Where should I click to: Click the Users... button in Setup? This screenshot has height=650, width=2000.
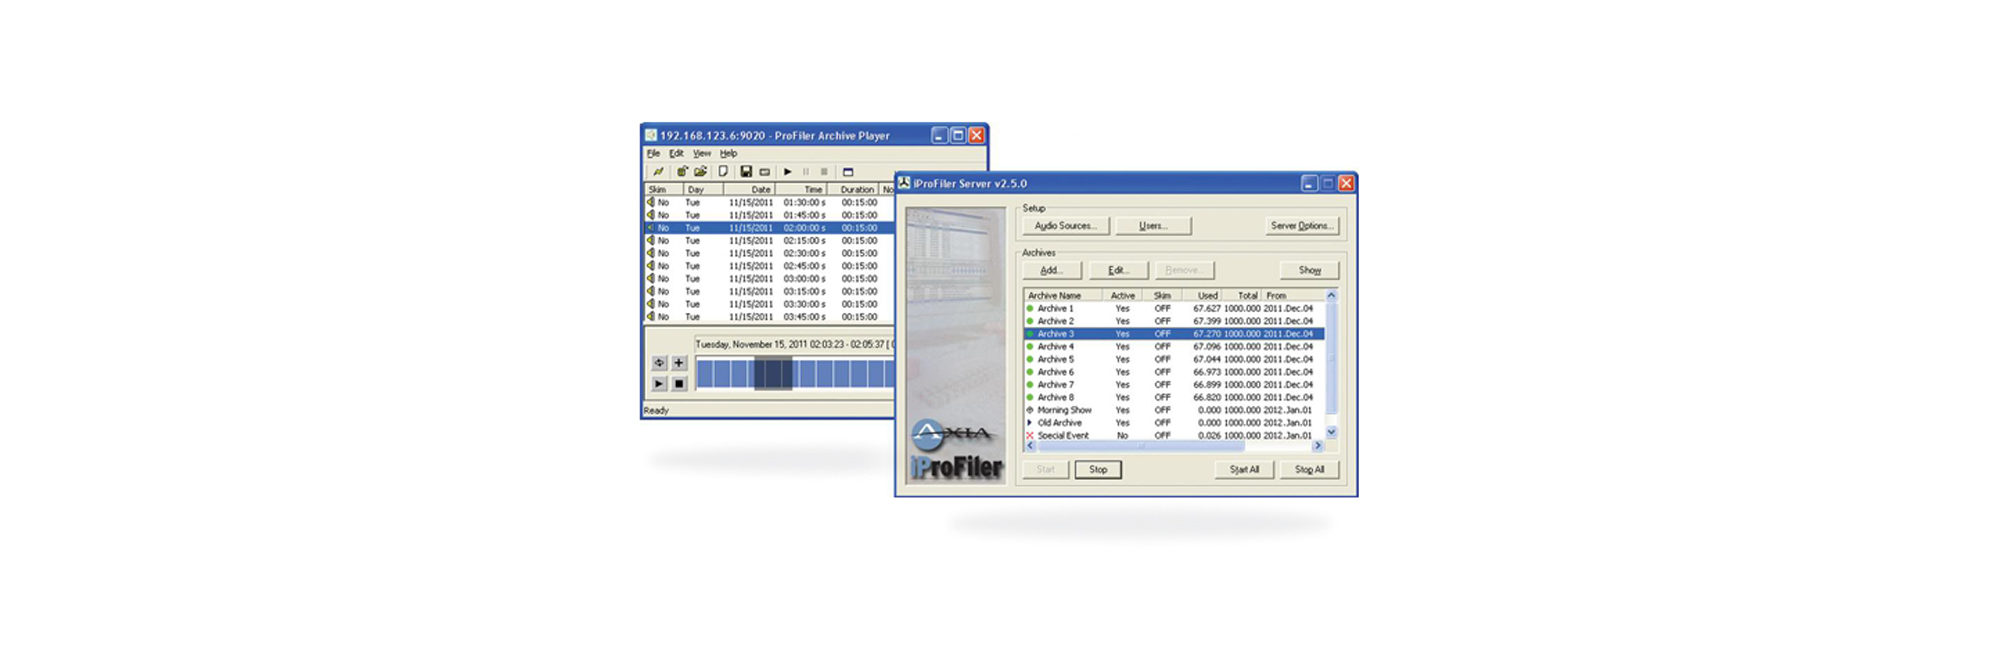point(1153,226)
